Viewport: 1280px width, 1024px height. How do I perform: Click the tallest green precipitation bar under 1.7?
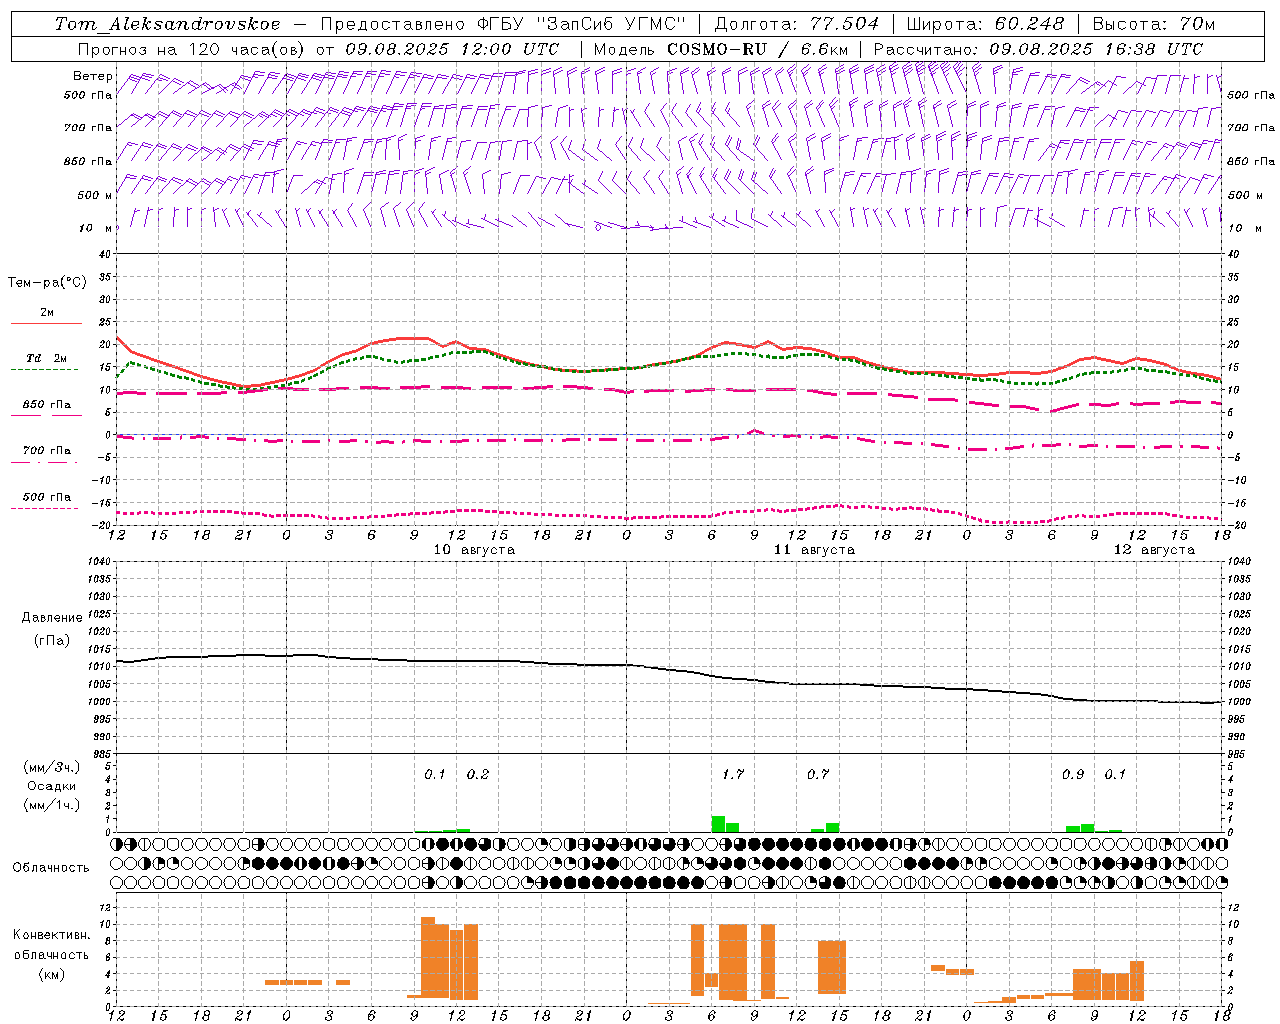[x=718, y=824]
